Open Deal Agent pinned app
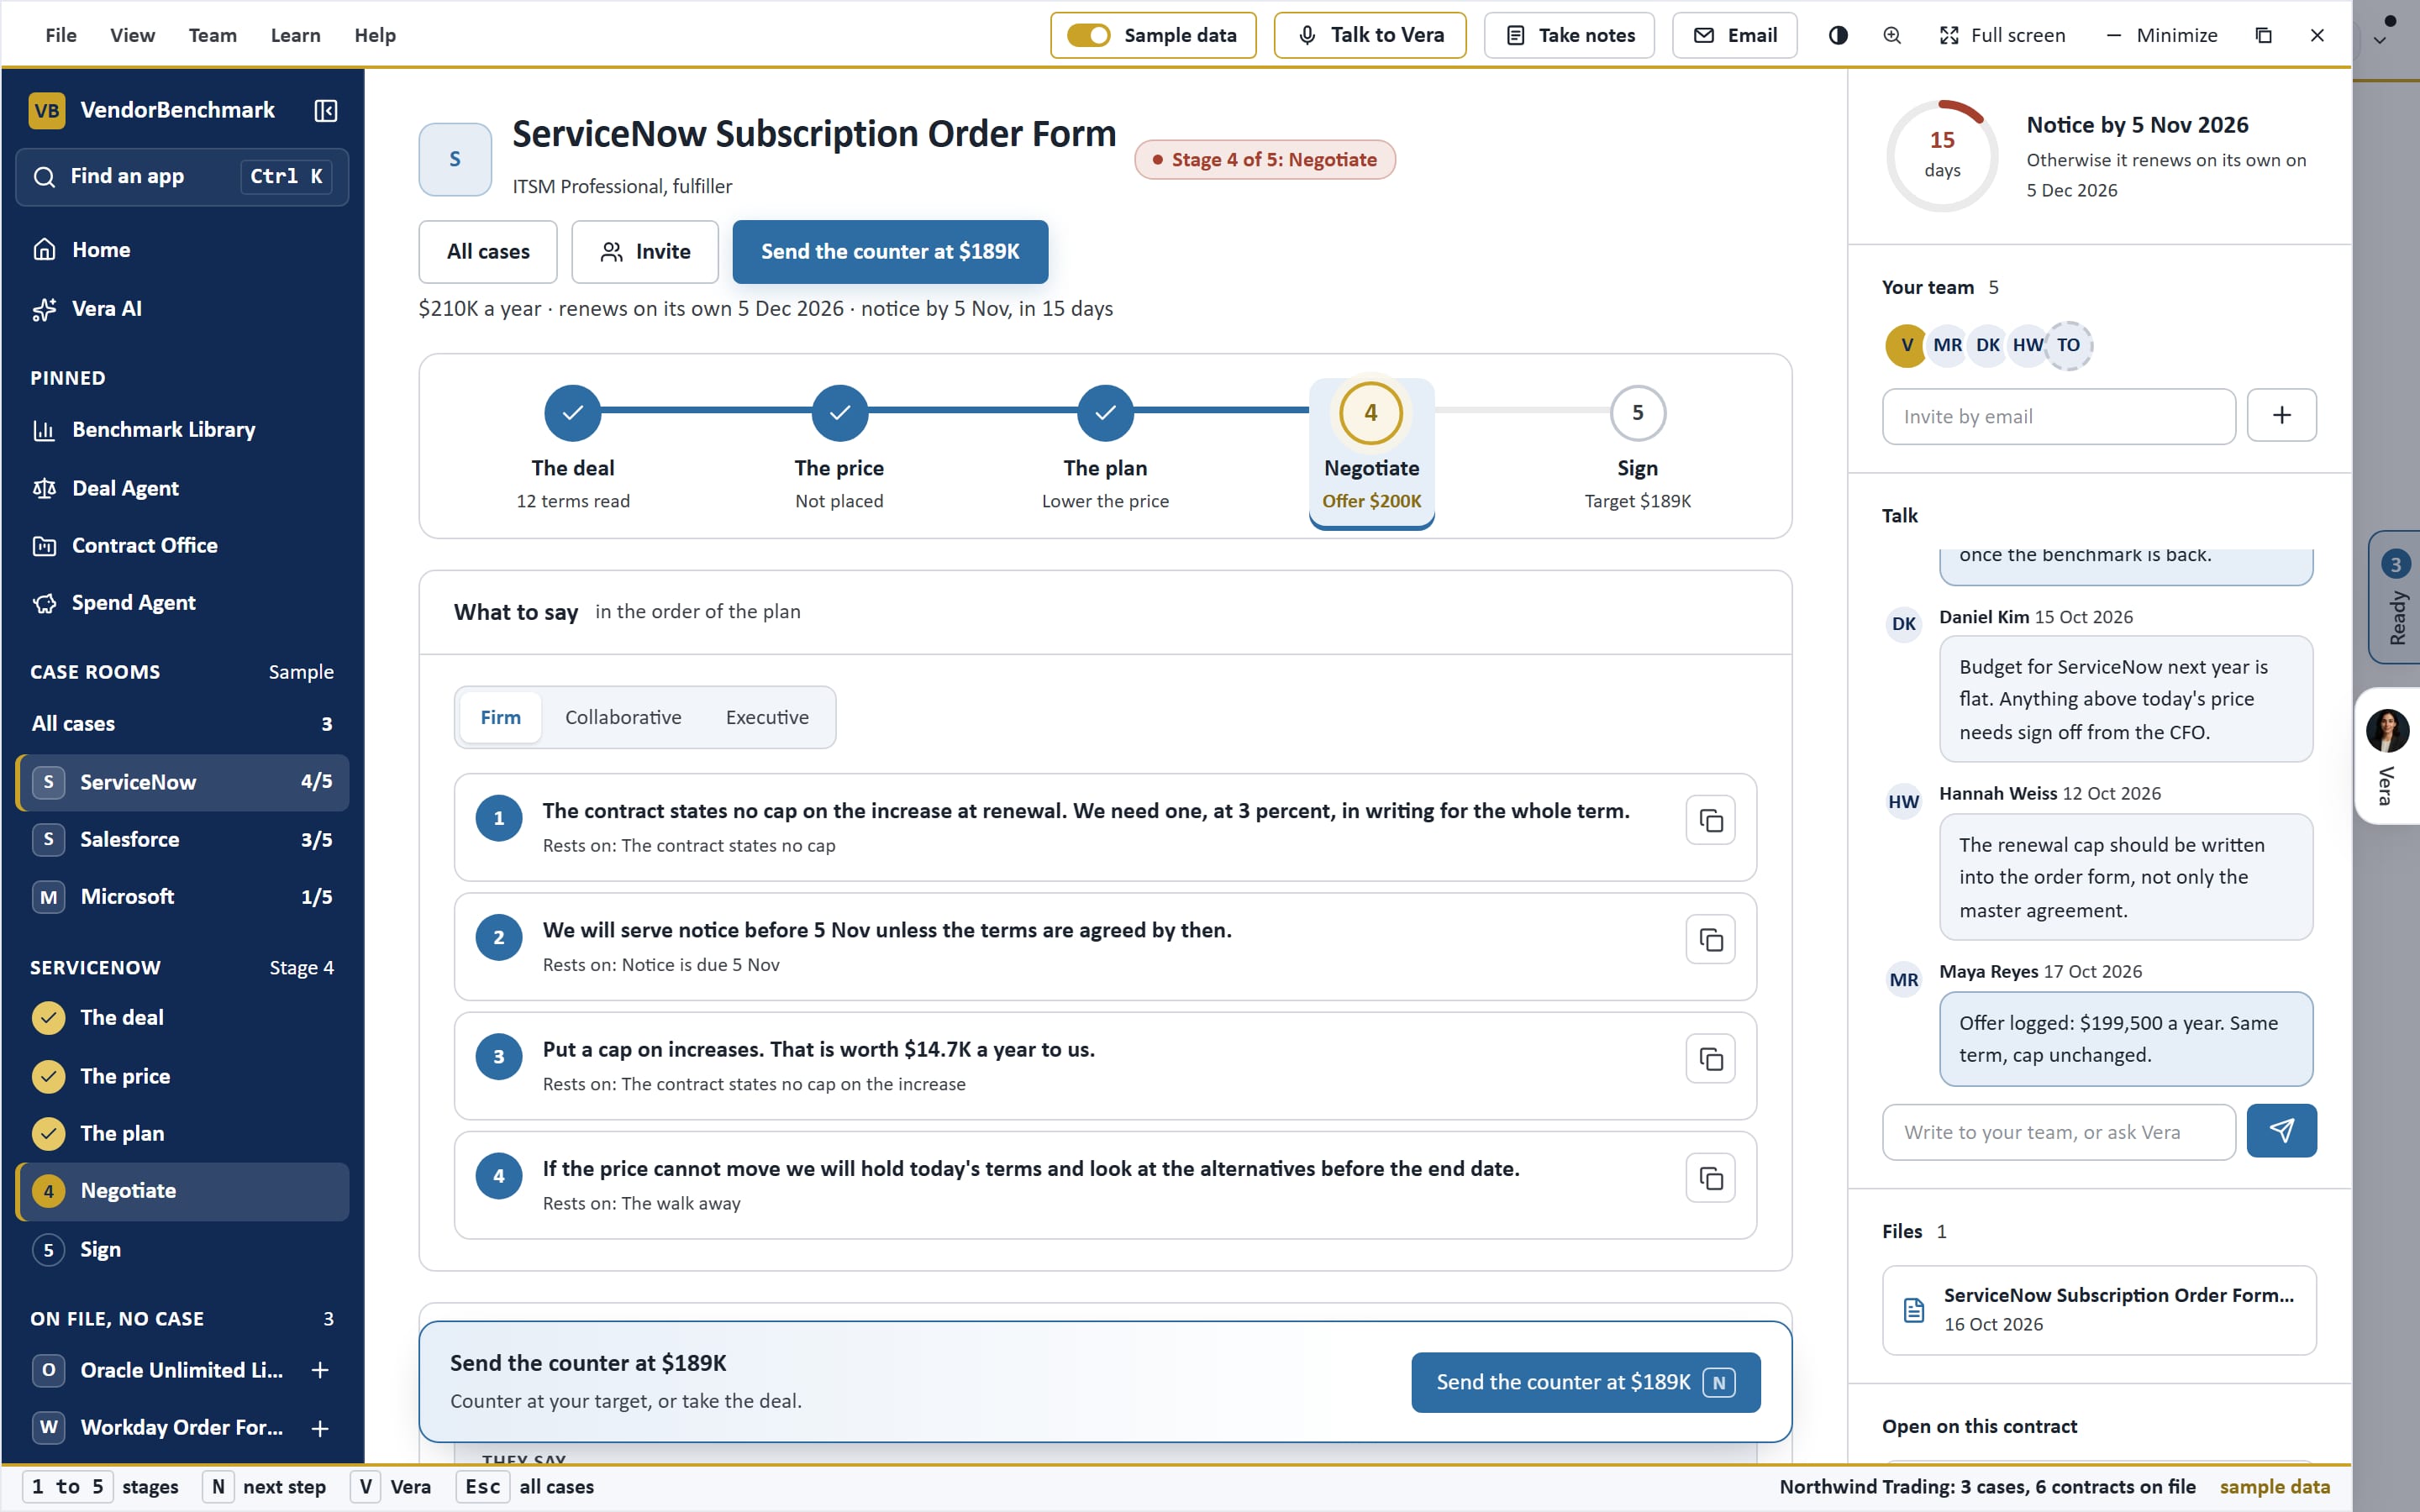 (x=182, y=488)
